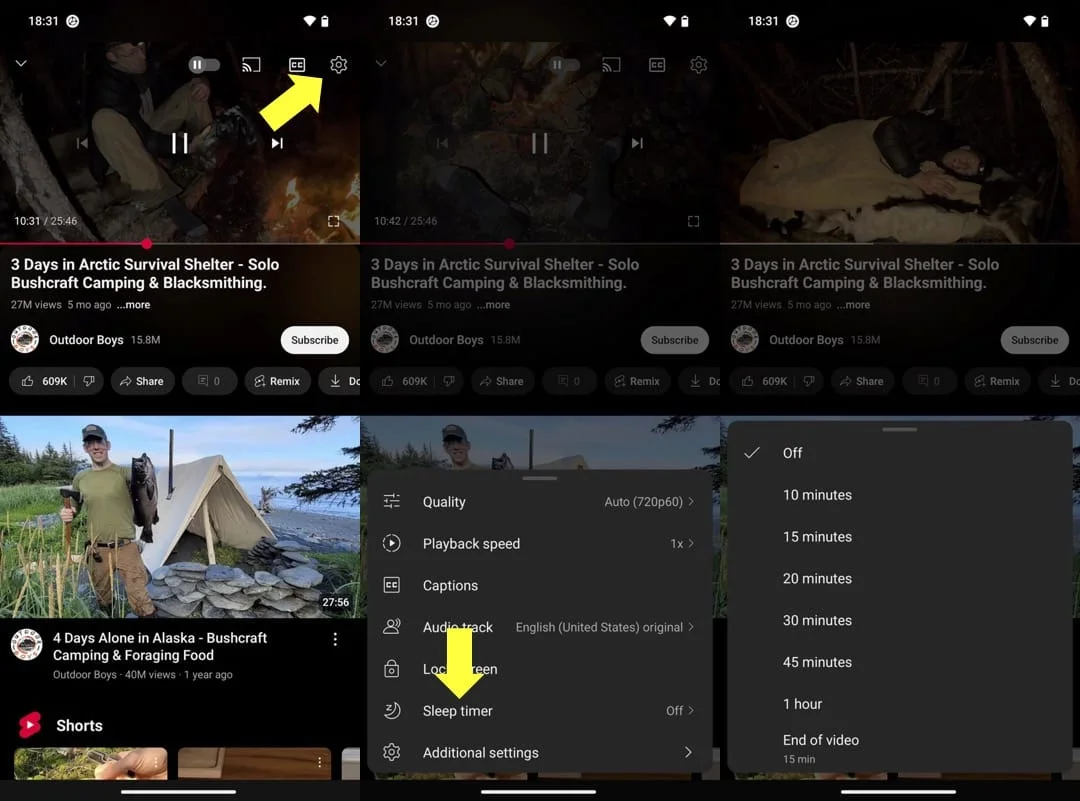
Task: Tap the Cast icon in left screen
Action: [251, 65]
